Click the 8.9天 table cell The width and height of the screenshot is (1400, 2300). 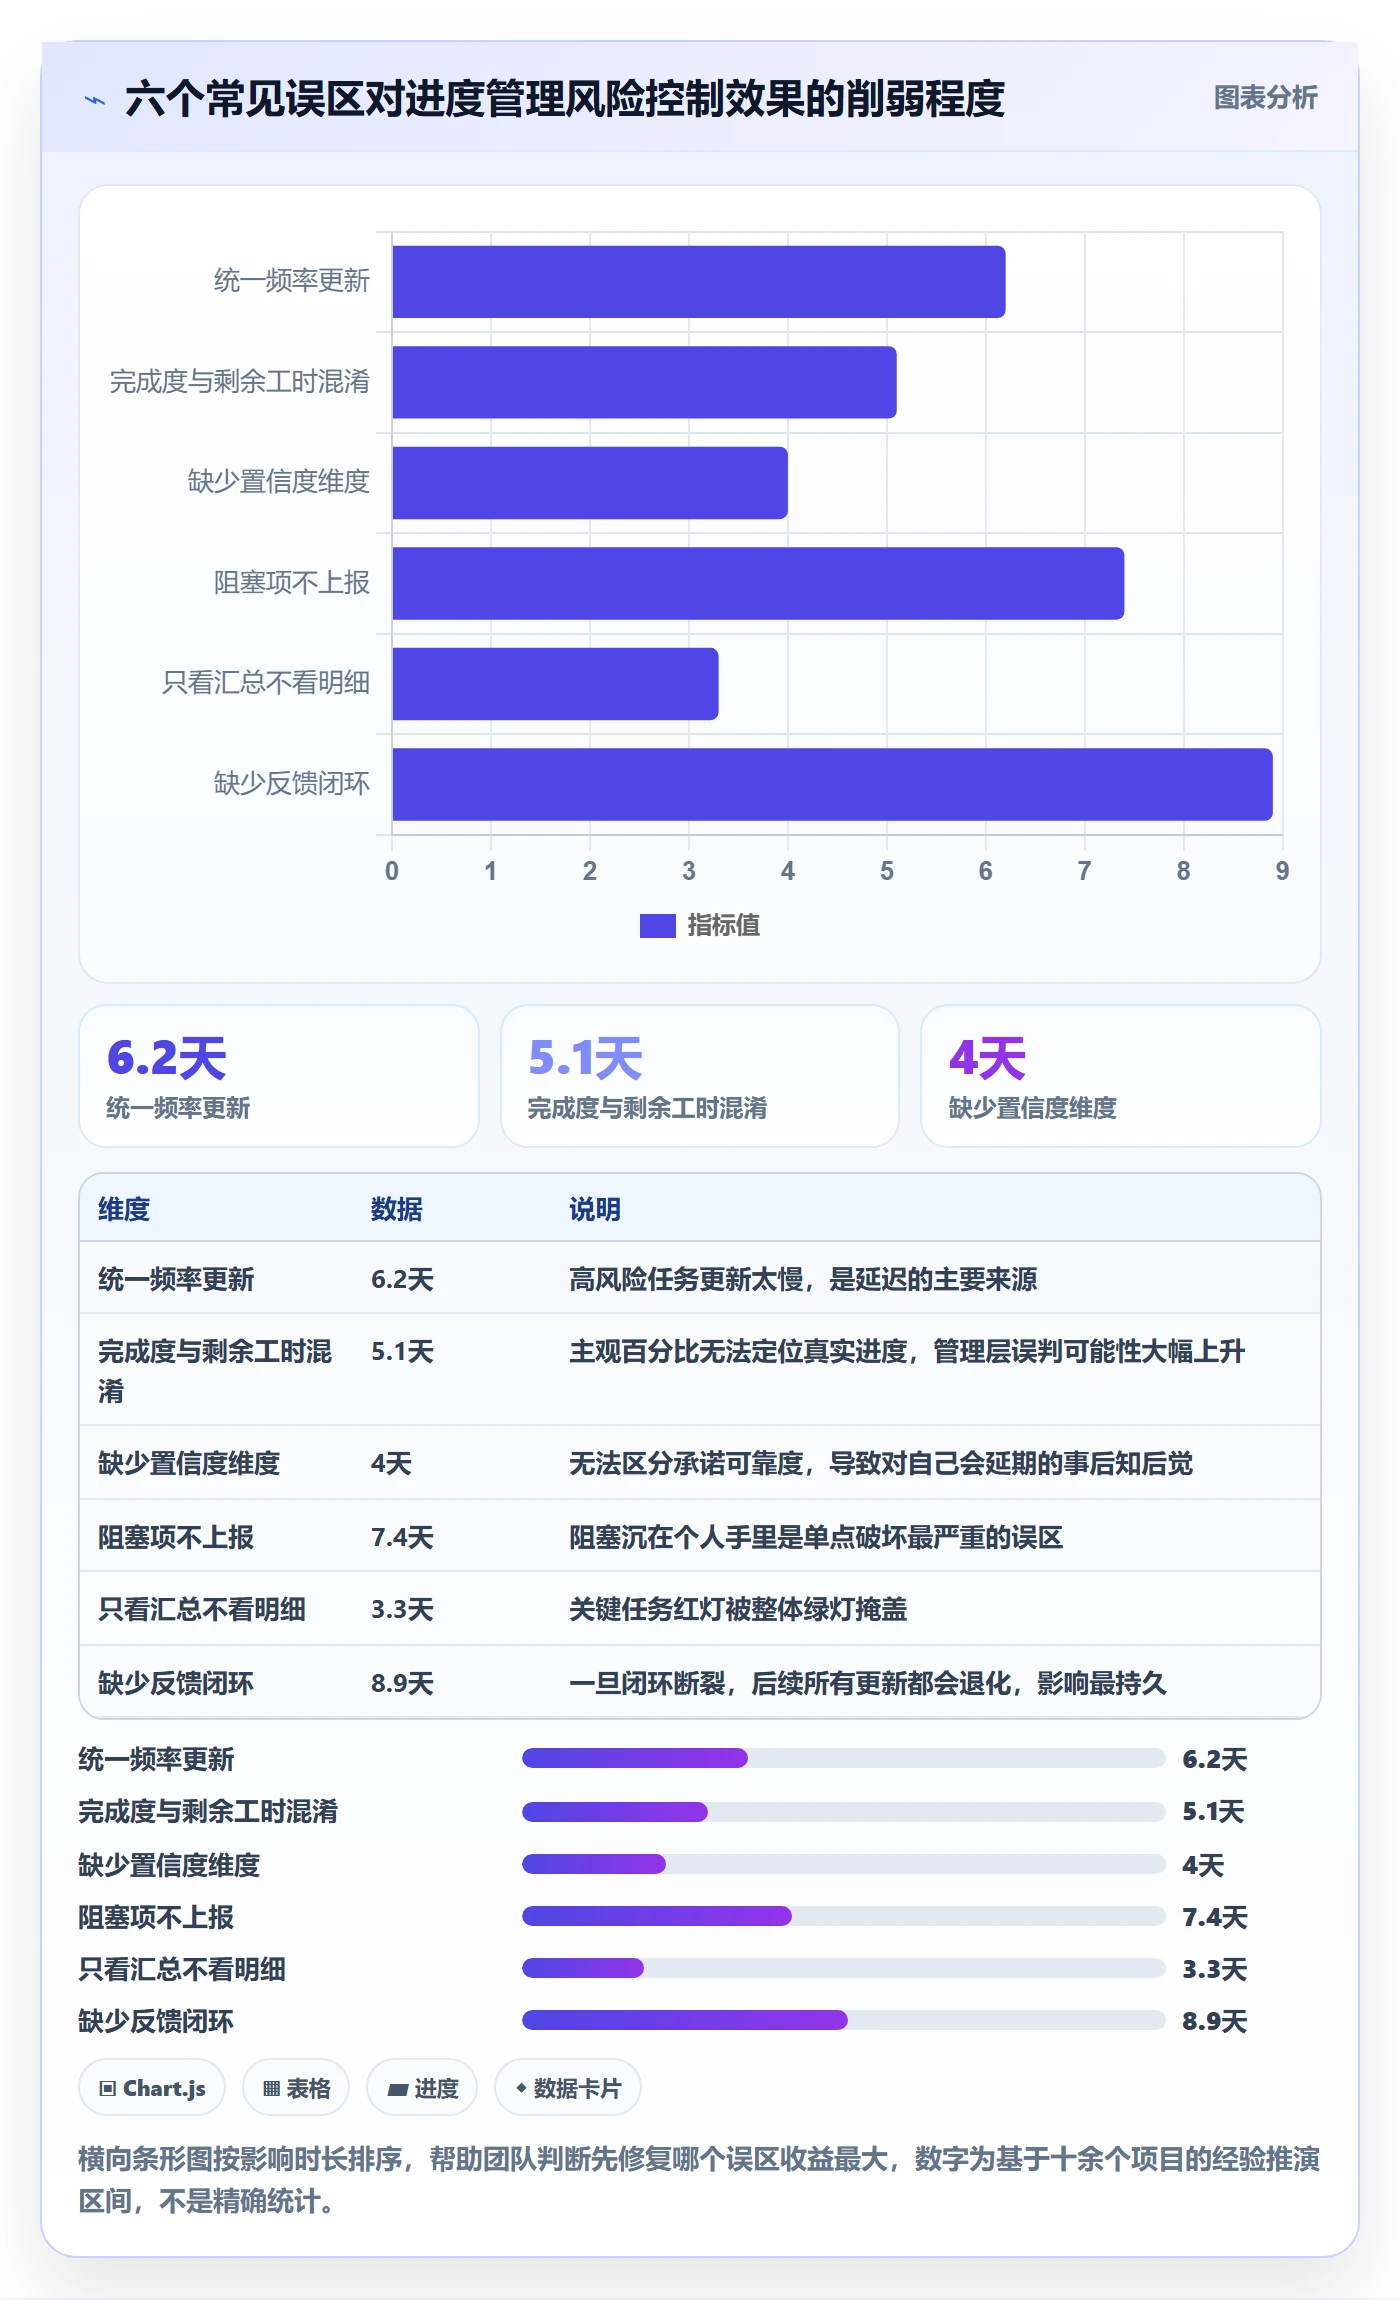[x=402, y=1683]
